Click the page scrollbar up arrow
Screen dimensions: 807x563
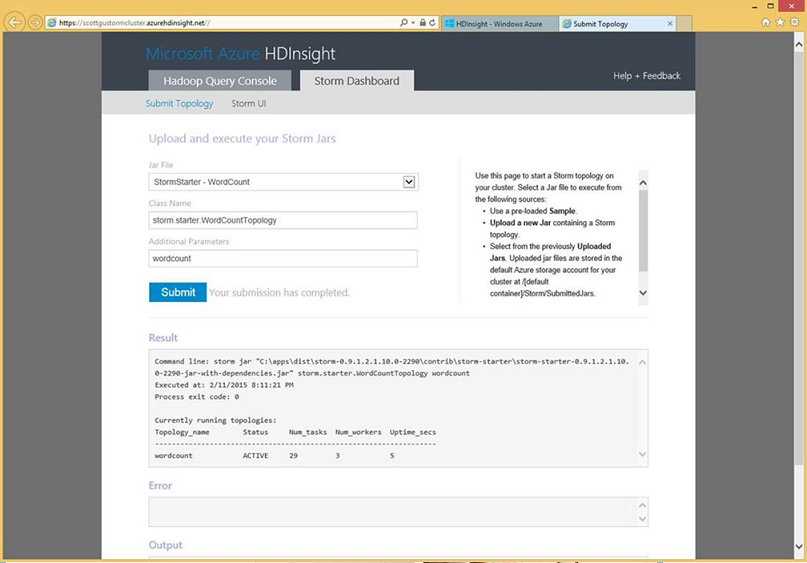pos(799,45)
